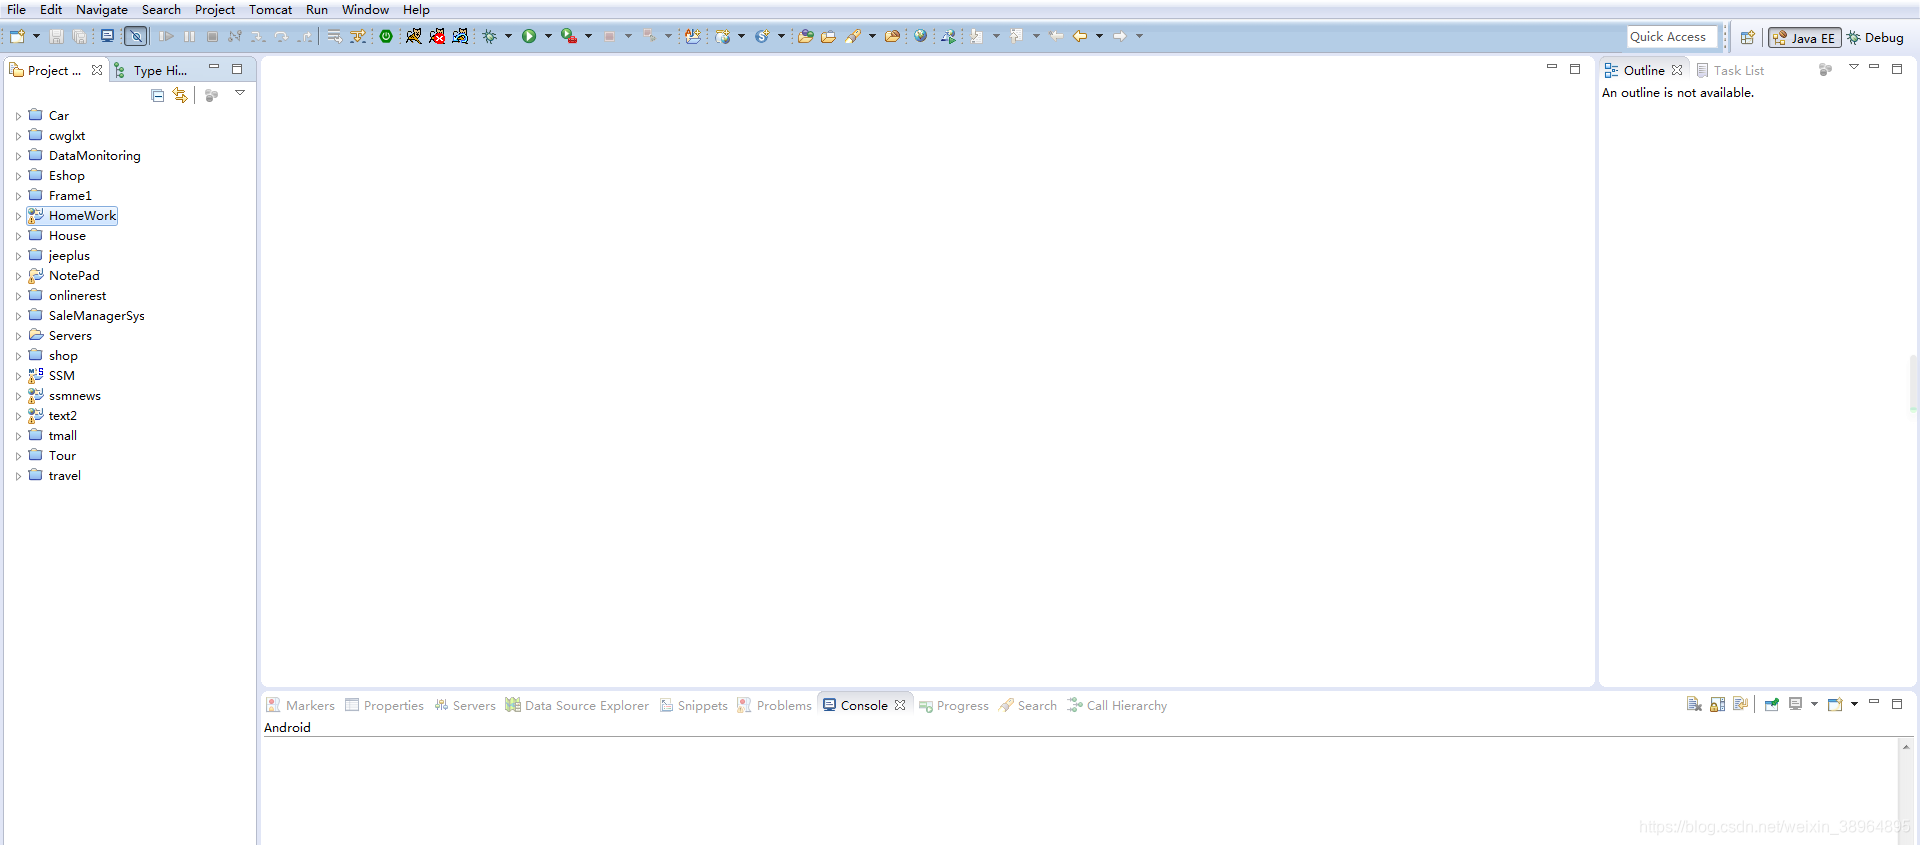Toggle Scroll Lock in Console toolbar
This screenshot has height=845, width=1920.
pos(1718,704)
